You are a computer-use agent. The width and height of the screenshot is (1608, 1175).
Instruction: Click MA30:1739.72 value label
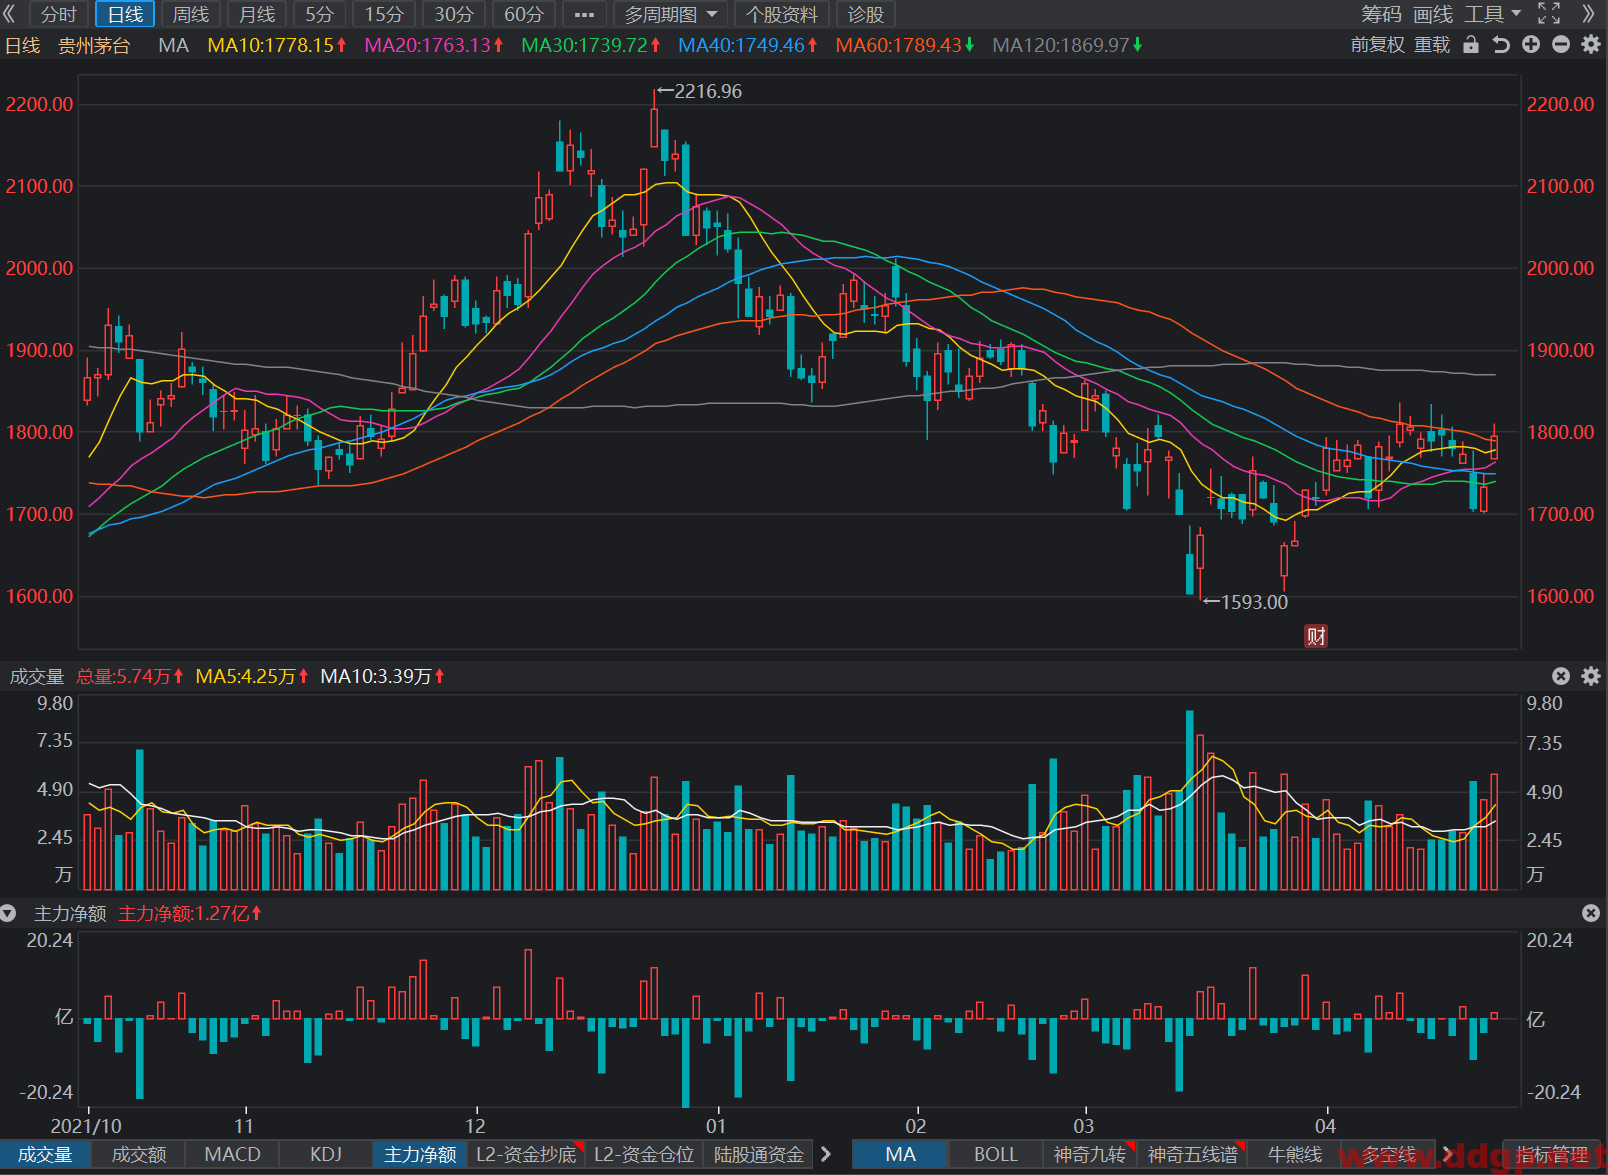(591, 45)
